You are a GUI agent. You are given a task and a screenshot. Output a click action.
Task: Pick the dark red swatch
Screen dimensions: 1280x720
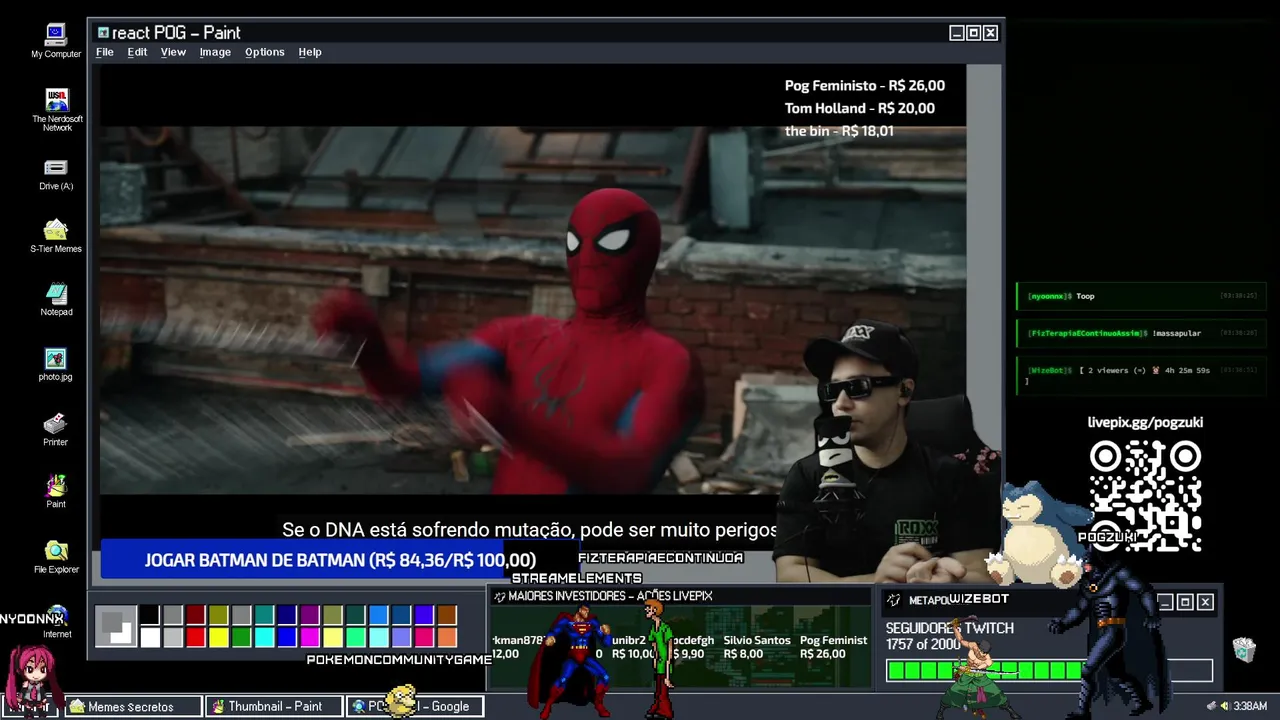click(195, 615)
